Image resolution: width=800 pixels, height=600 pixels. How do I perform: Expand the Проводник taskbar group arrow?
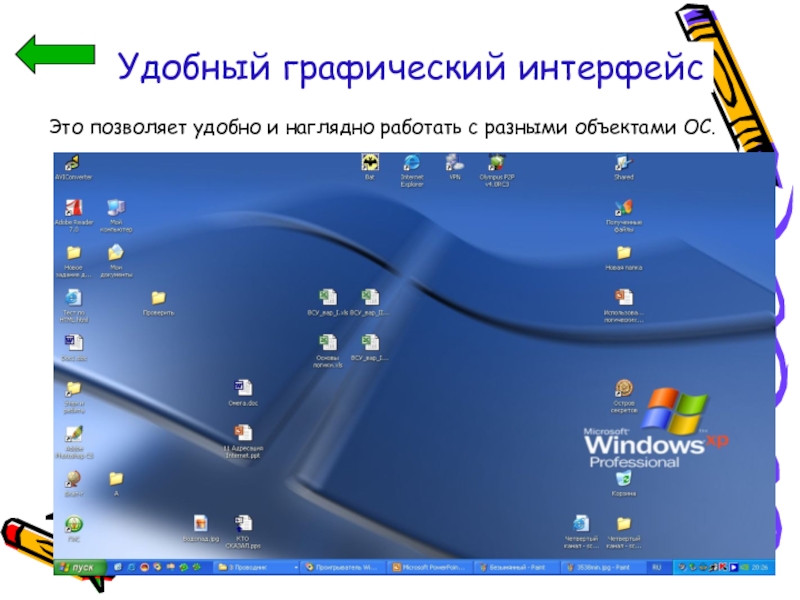(295, 567)
